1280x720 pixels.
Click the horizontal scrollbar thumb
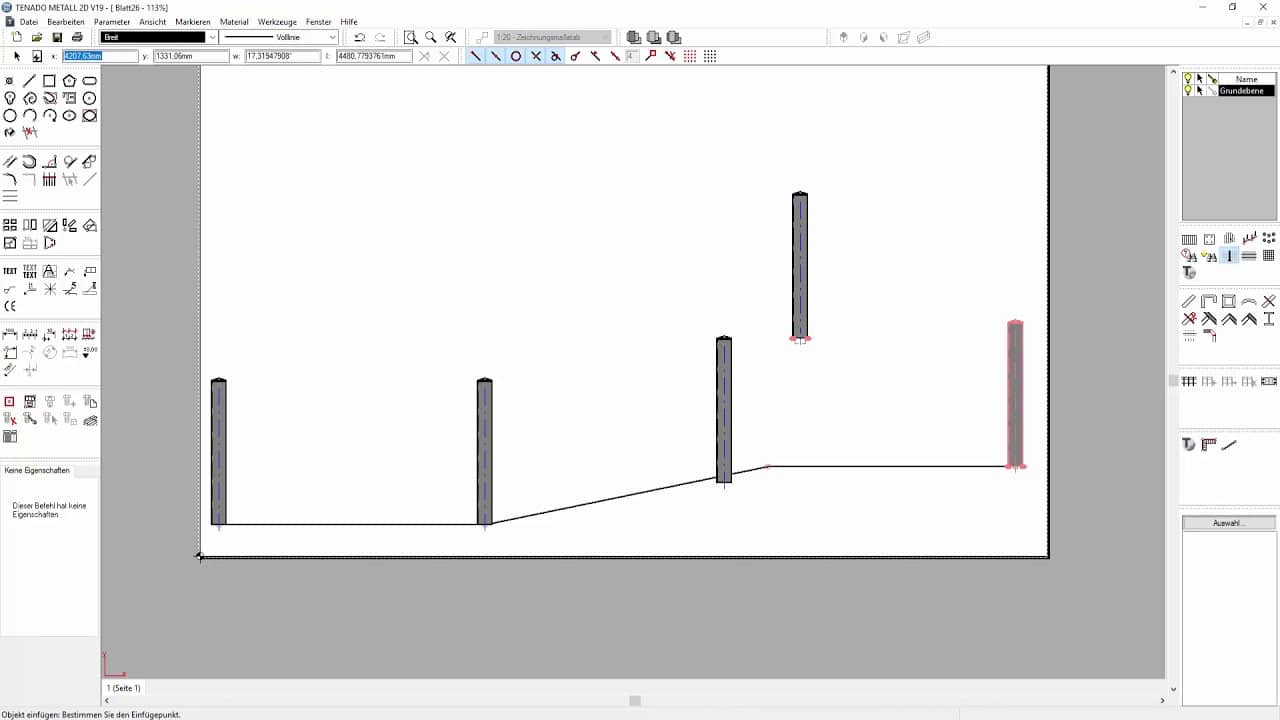pos(635,701)
